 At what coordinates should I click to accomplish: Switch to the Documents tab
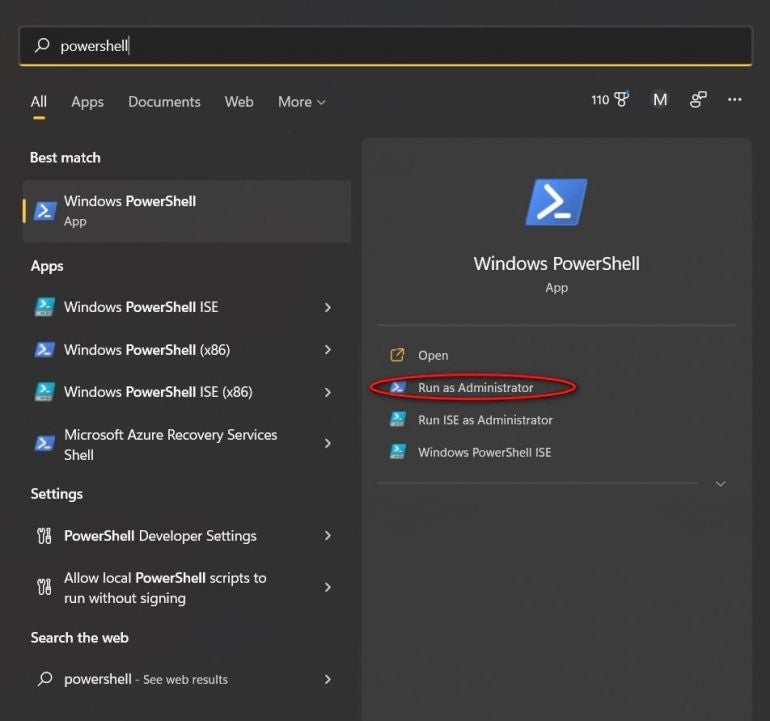[x=164, y=102]
